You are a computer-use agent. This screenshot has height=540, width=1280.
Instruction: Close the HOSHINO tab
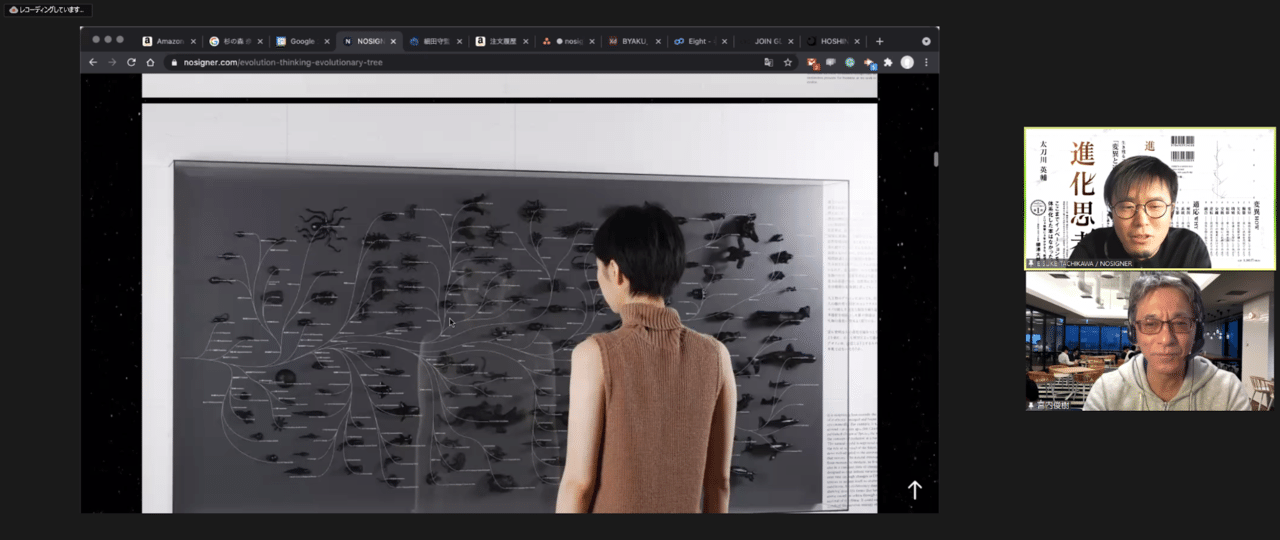[856, 41]
